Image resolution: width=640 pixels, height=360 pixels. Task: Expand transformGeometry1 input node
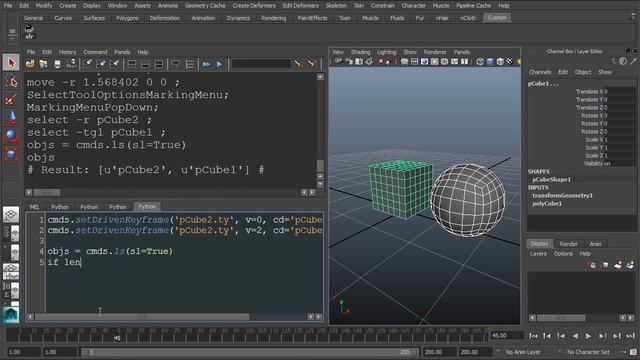[x=562, y=196]
